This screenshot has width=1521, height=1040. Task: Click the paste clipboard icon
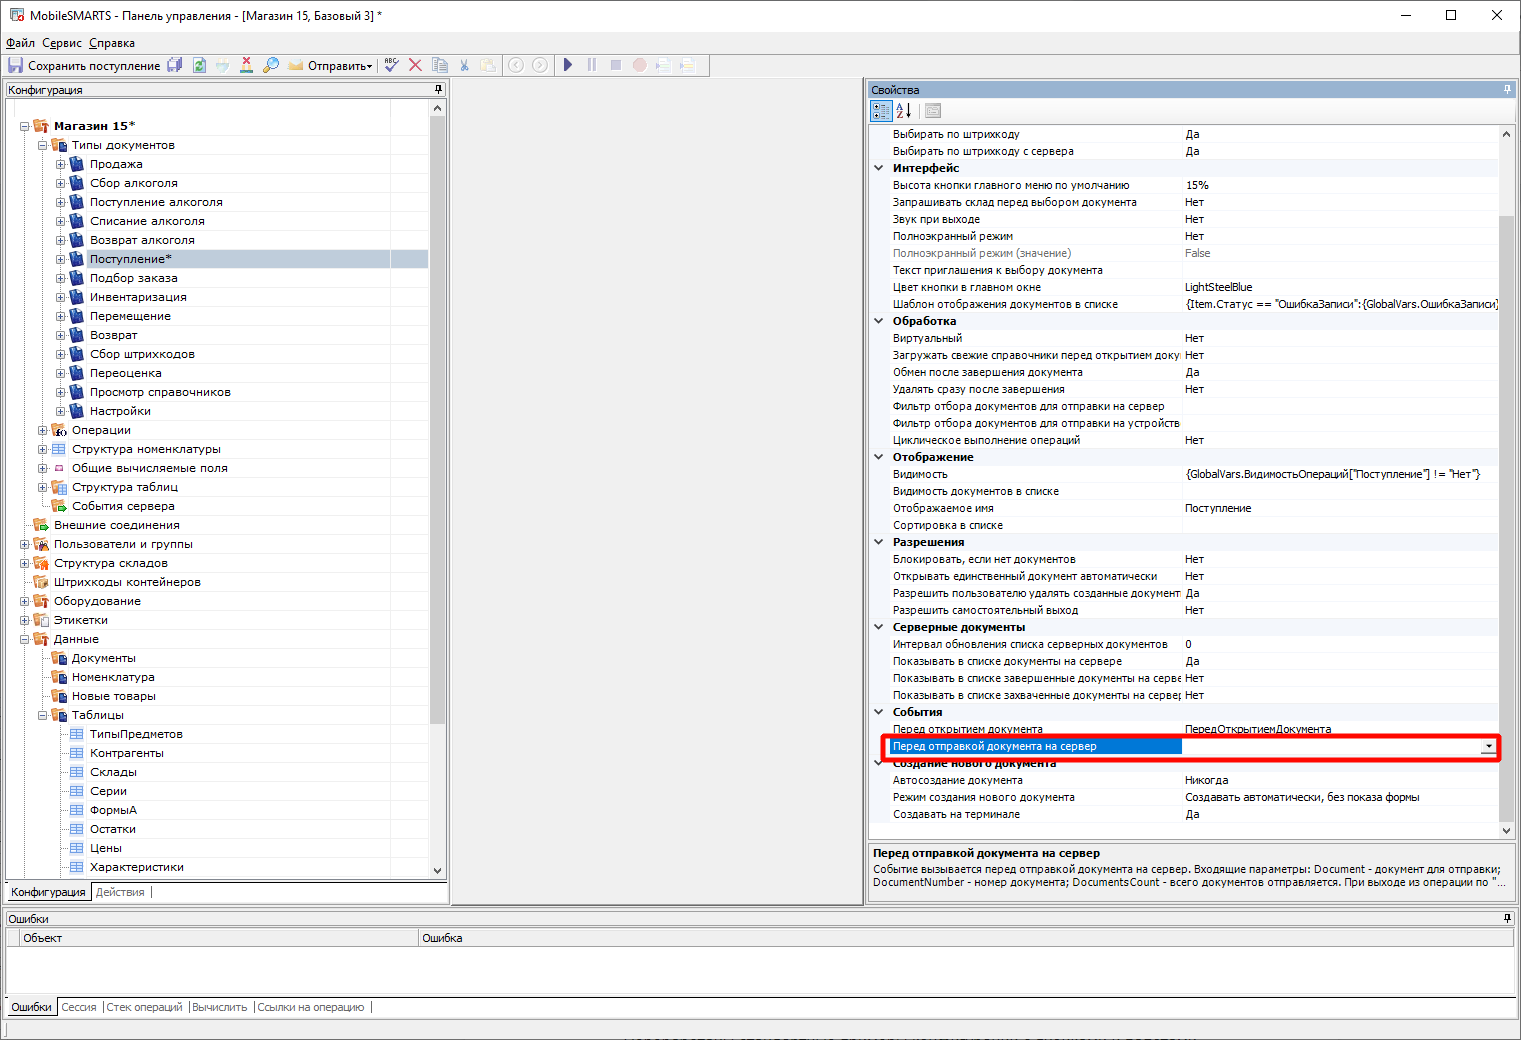click(488, 65)
